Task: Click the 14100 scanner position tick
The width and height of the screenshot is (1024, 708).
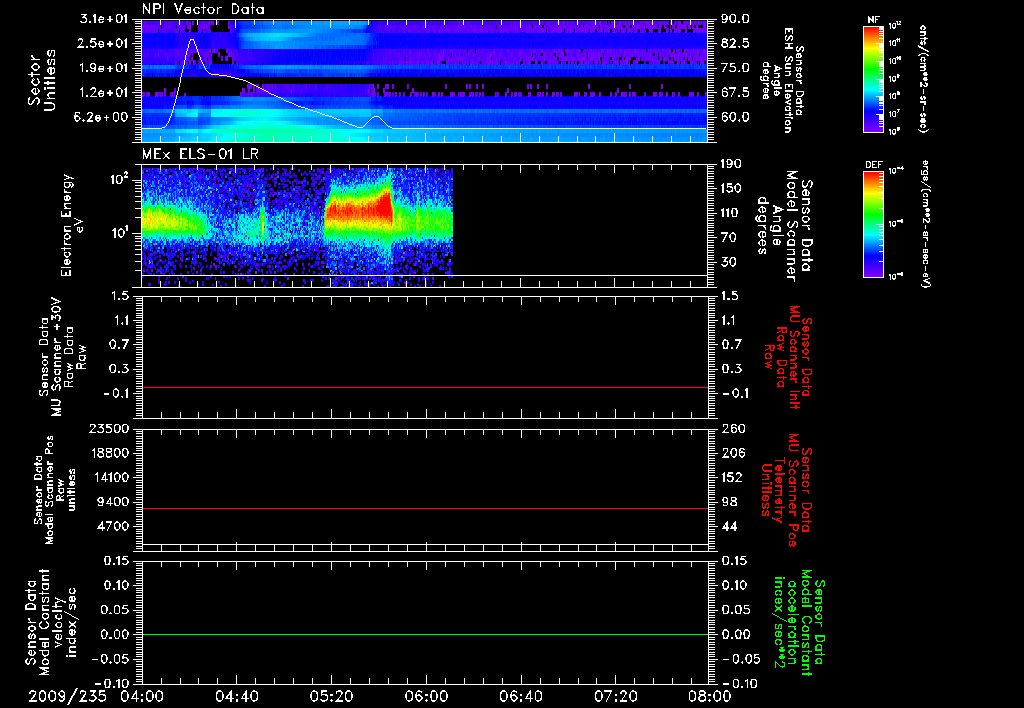Action: (x=110, y=477)
